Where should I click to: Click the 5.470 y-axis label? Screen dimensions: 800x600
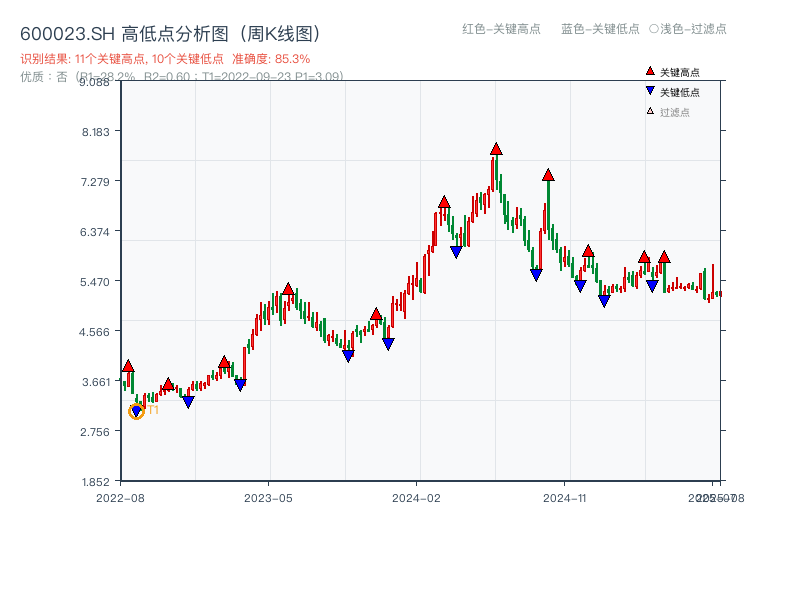95,282
